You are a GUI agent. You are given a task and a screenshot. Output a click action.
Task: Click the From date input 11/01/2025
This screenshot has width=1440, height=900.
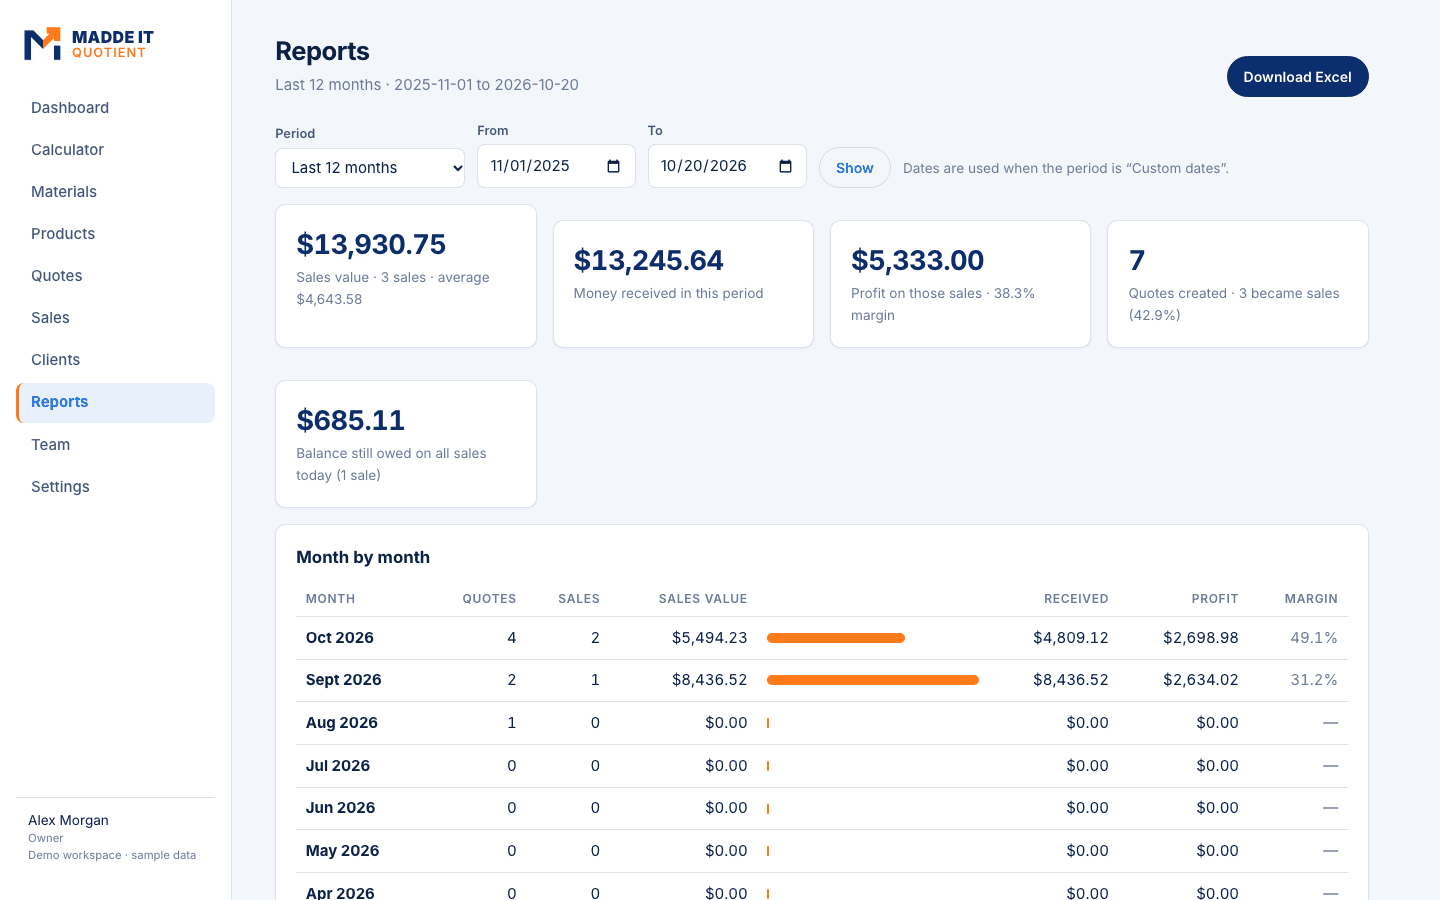(x=556, y=166)
